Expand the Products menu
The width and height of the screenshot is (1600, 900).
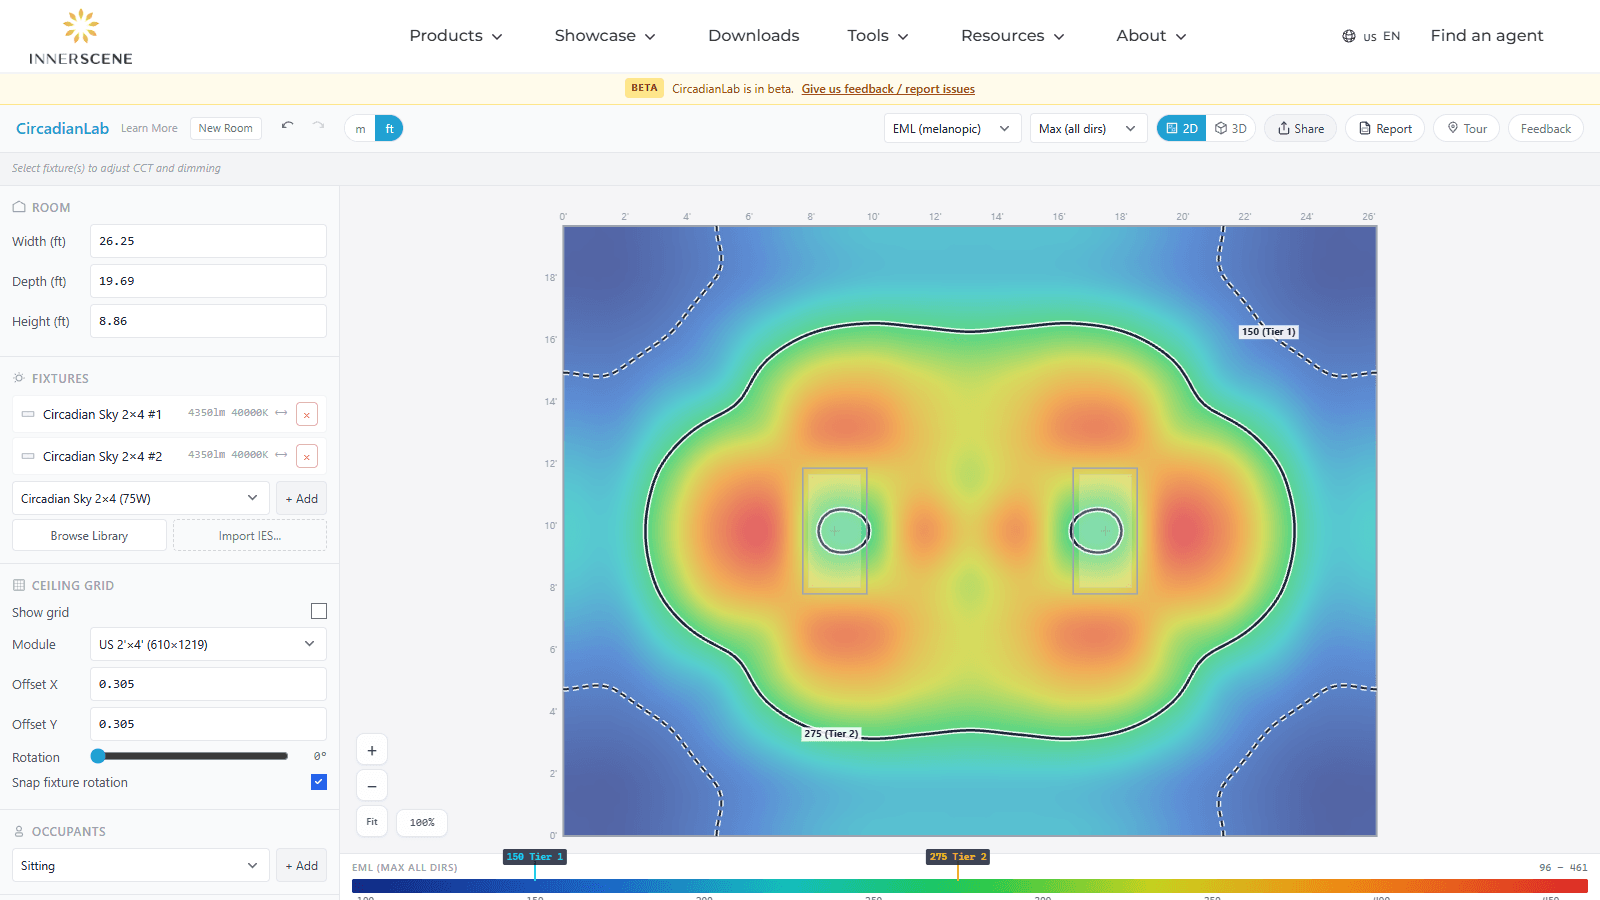pos(455,36)
